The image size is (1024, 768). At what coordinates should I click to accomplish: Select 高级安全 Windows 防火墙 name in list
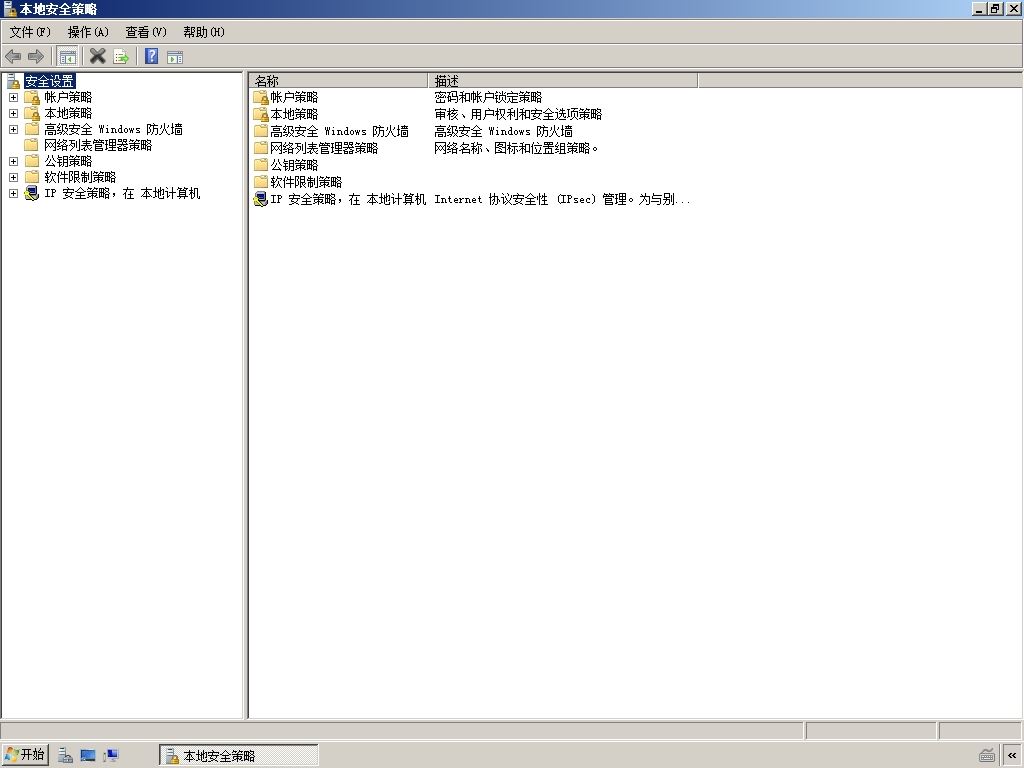point(340,131)
